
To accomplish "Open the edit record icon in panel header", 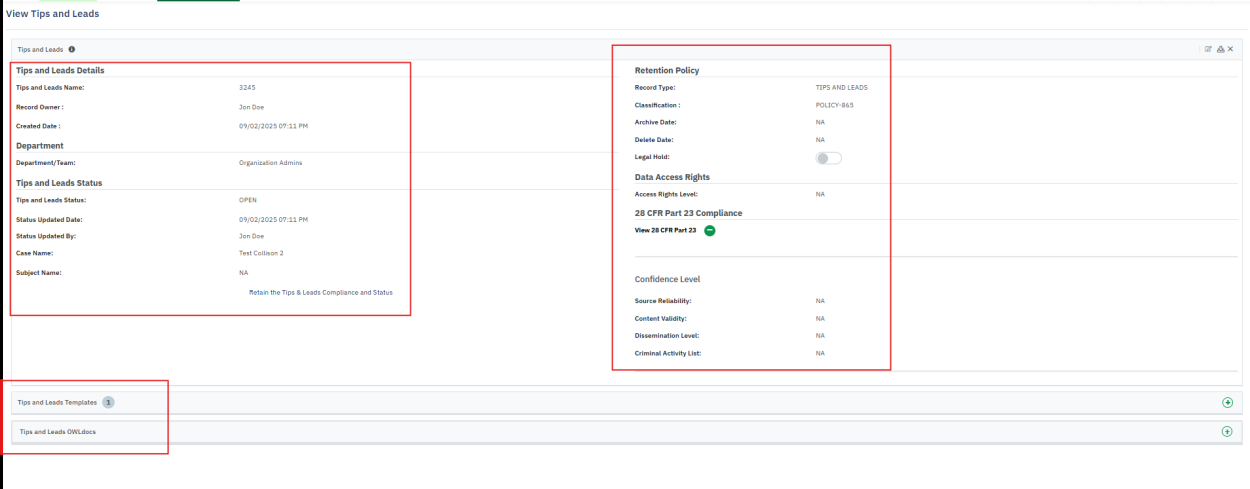I will pyautogui.click(x=1208, y=49).
